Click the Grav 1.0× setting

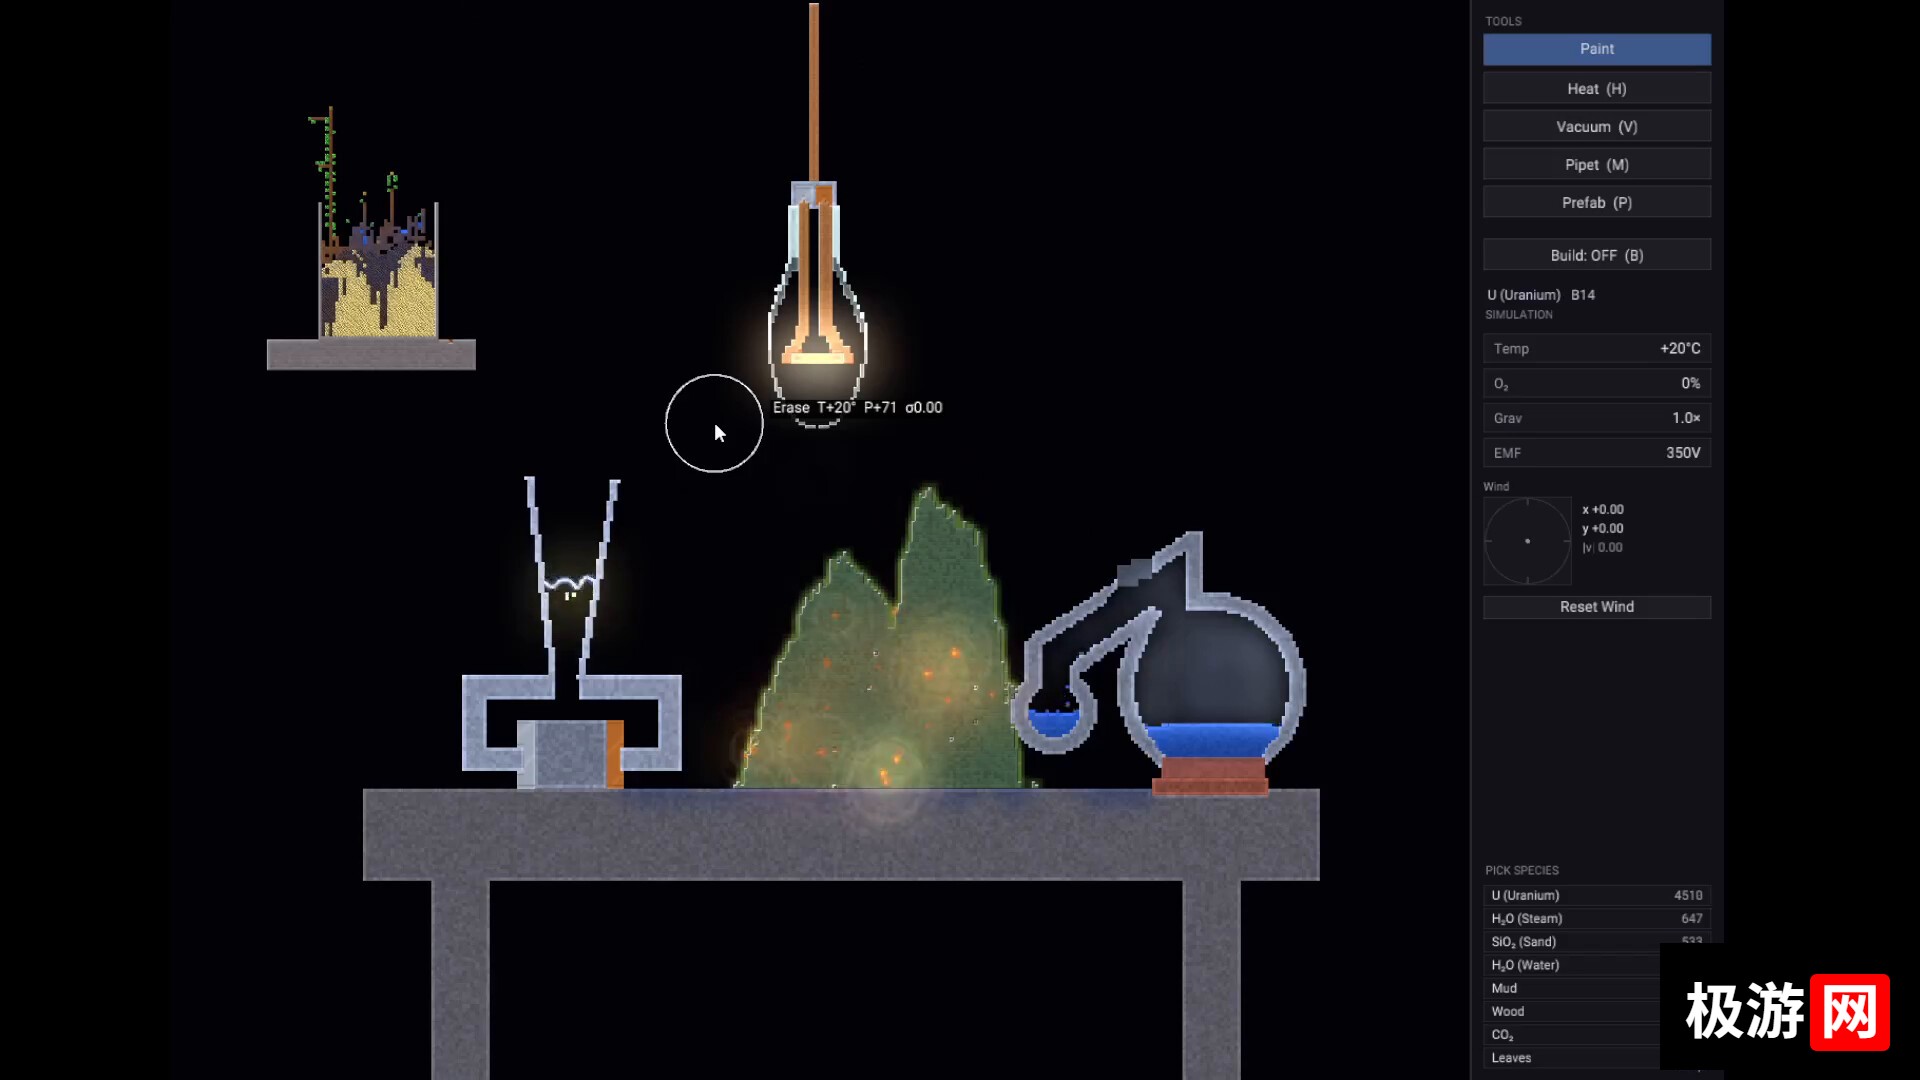1596,418
